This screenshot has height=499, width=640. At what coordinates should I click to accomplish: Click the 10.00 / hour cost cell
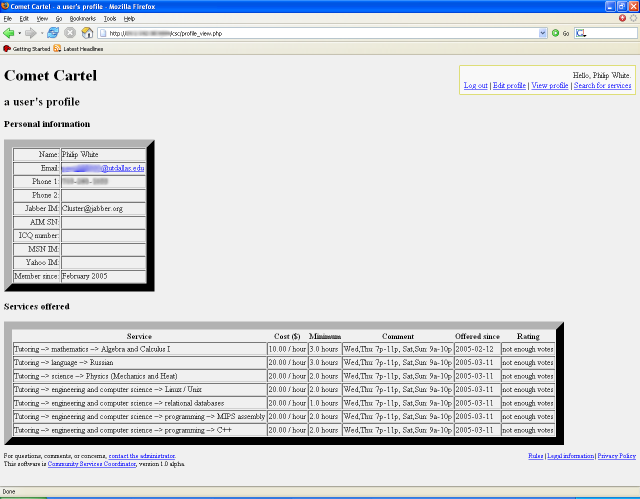pos(287,349)
